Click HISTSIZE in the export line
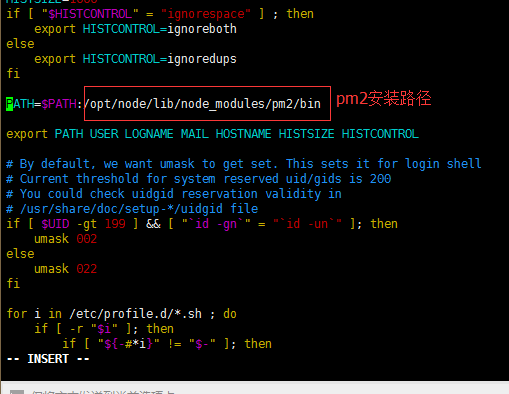Screen dimensions: 509x394 coord(306,134)
